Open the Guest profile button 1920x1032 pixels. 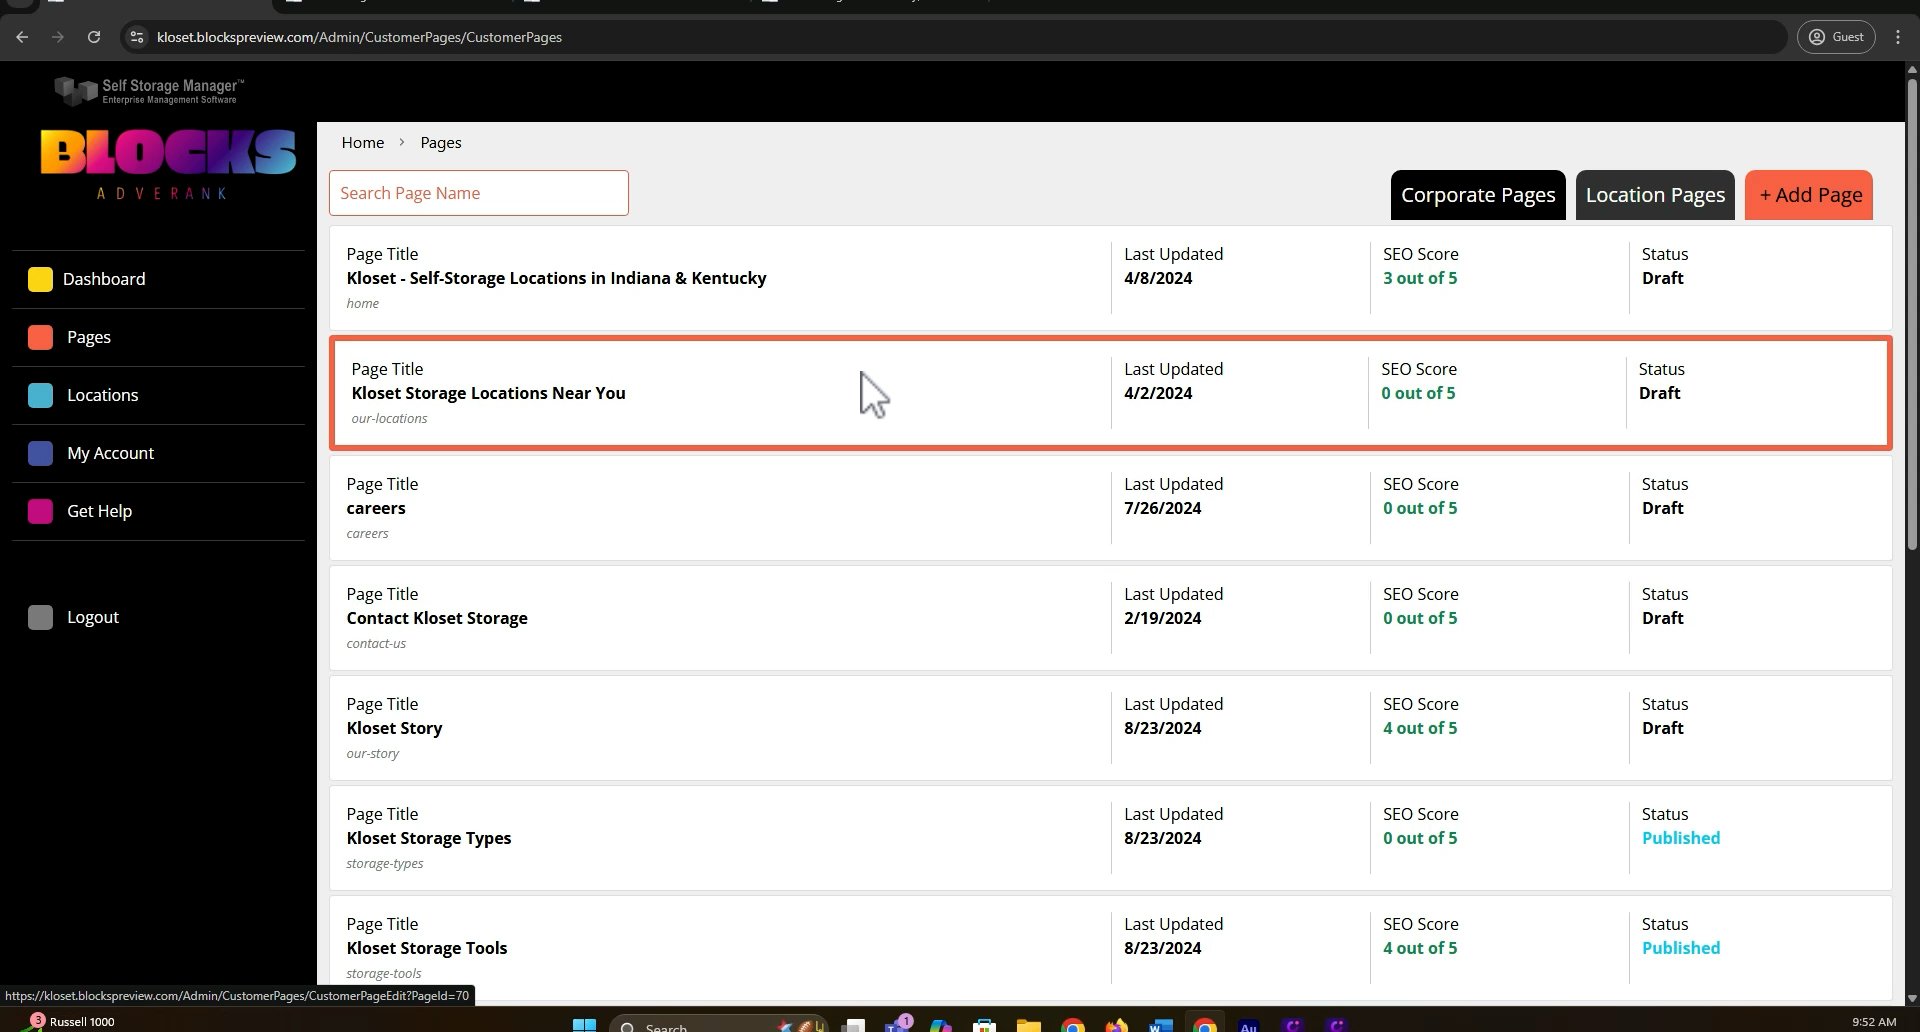1836,37
